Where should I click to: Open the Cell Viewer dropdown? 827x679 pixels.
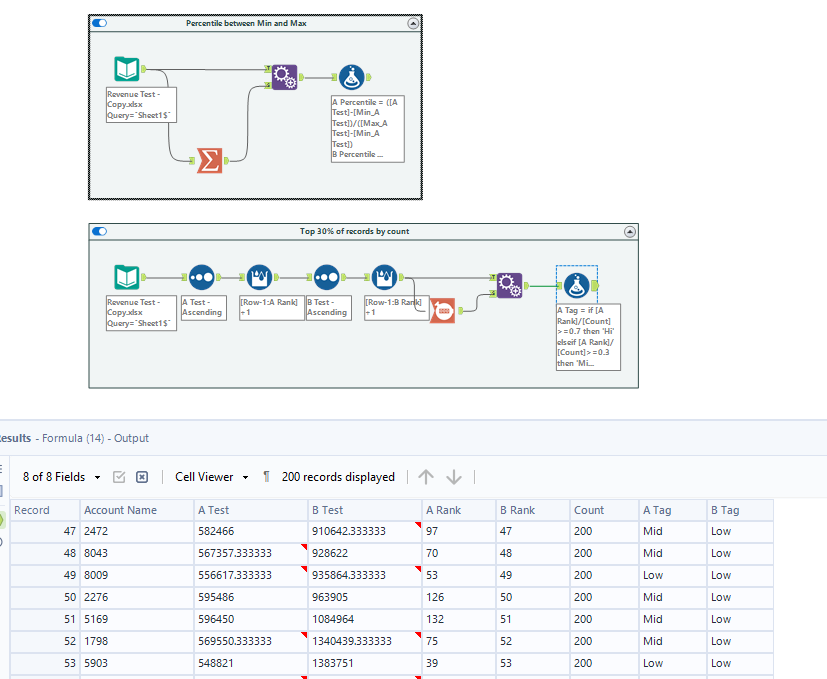tap(210, 476)
